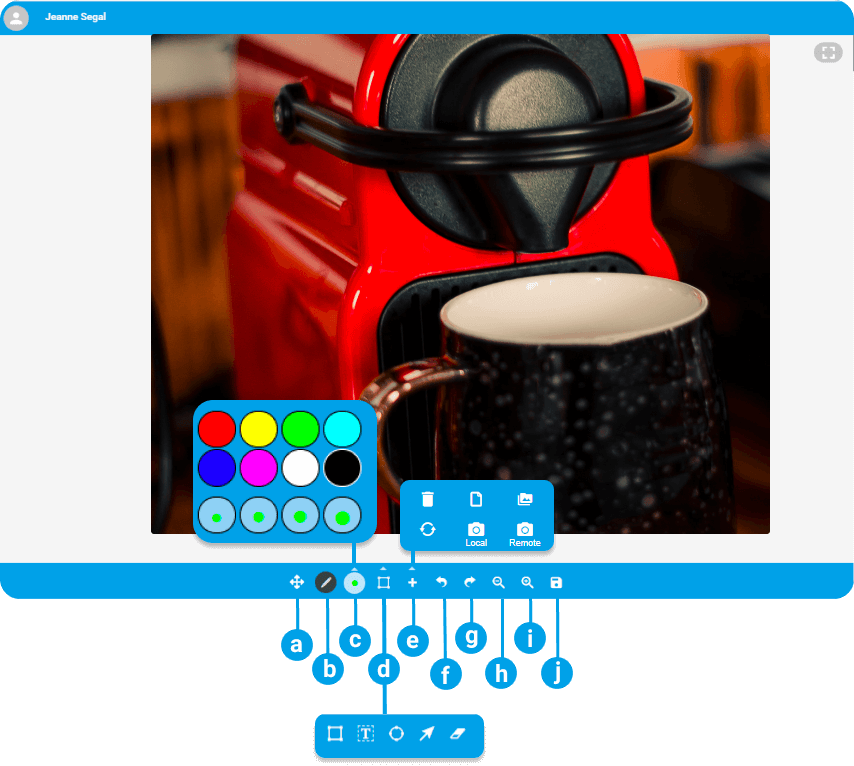The width and height of the screenshot is (854, 766).
Task: Select the rectangle shape in bottom popup
Action: click(x=335, y=734)
